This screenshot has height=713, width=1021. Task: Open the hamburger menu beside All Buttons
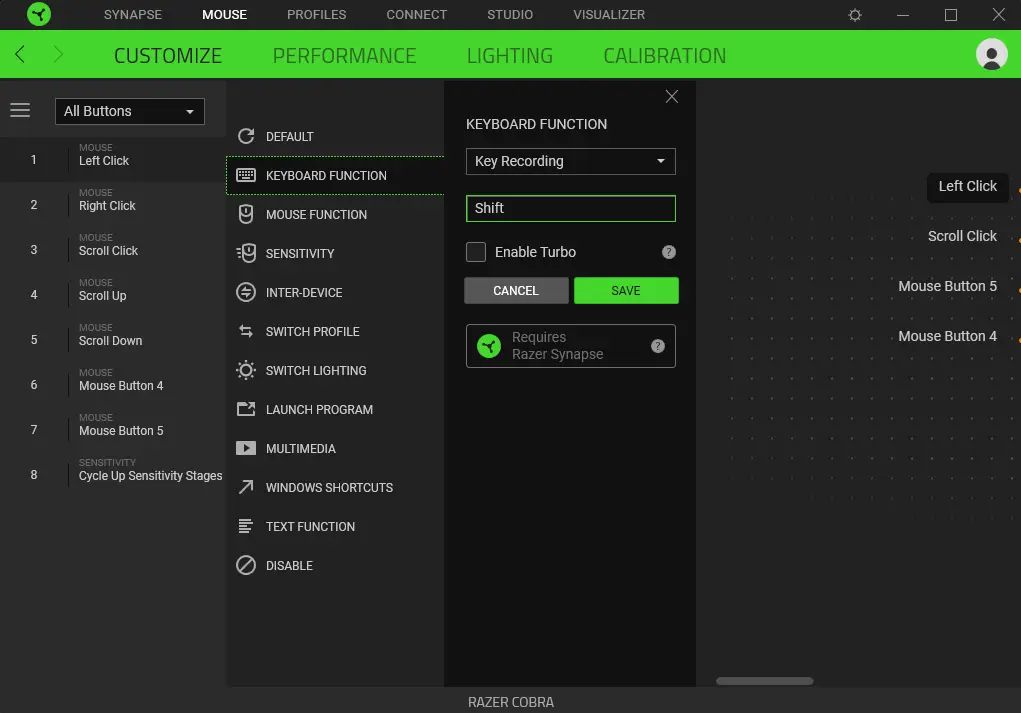pos(20,110)
